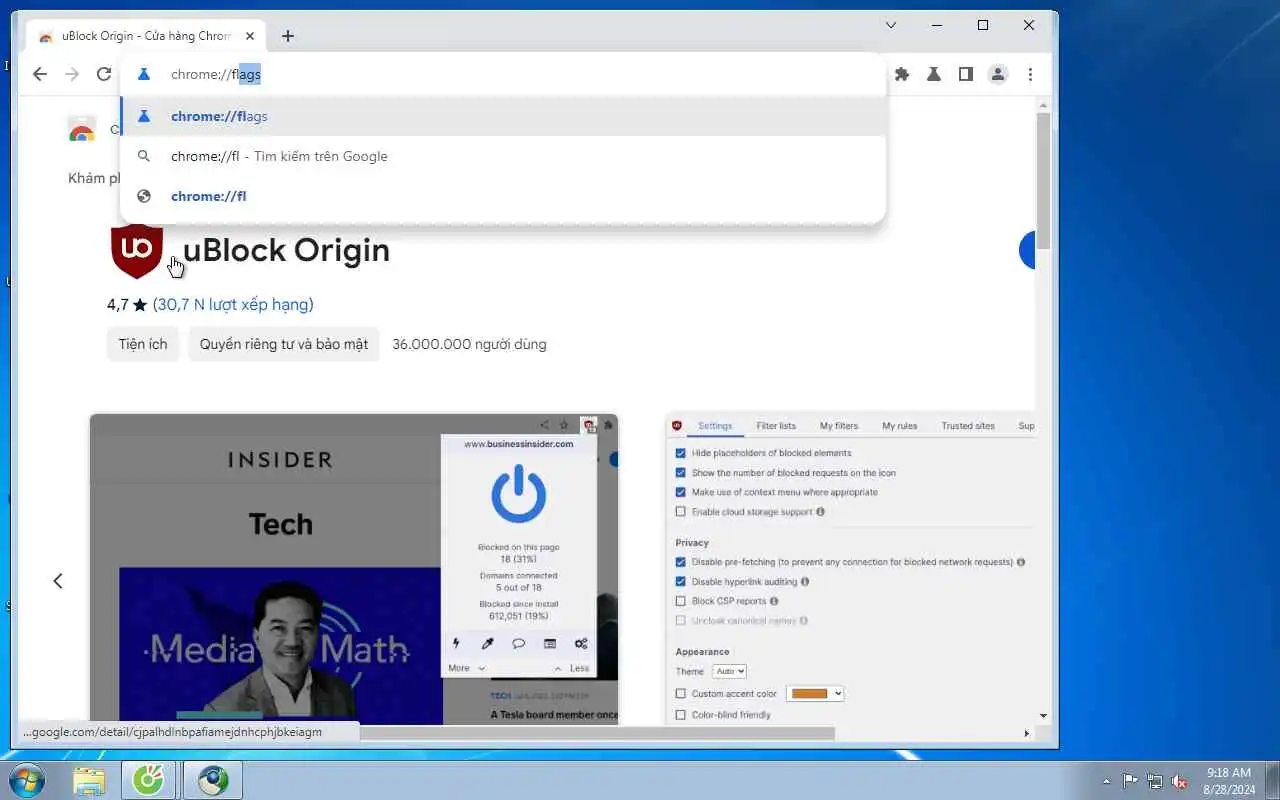Image resolution: width=1280 pixels, height=800 pixels.
Task: Click the Quyền riêng tư và bảo mật chip
Action: (x=284, y=344)
